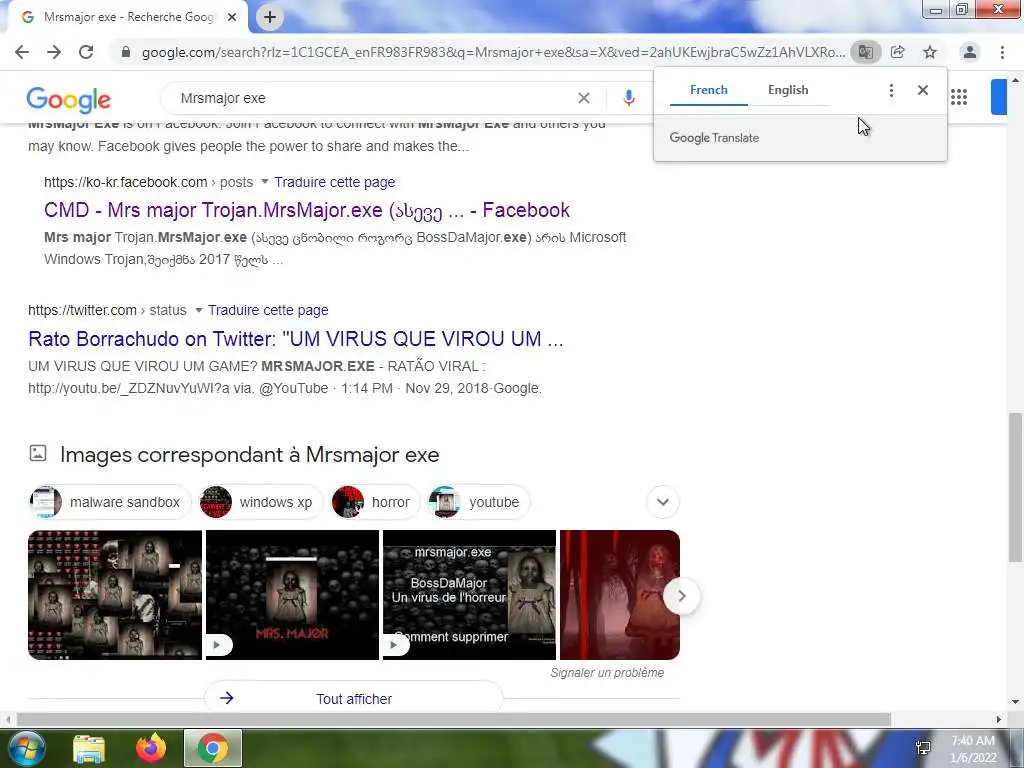Click the horizontal scroll right arrow
This screenshot has height=768, width=1024.
coord(999,720)
